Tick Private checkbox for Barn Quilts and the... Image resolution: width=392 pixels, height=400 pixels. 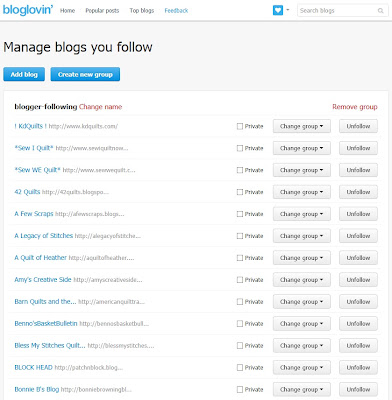(x=240, y=302)
